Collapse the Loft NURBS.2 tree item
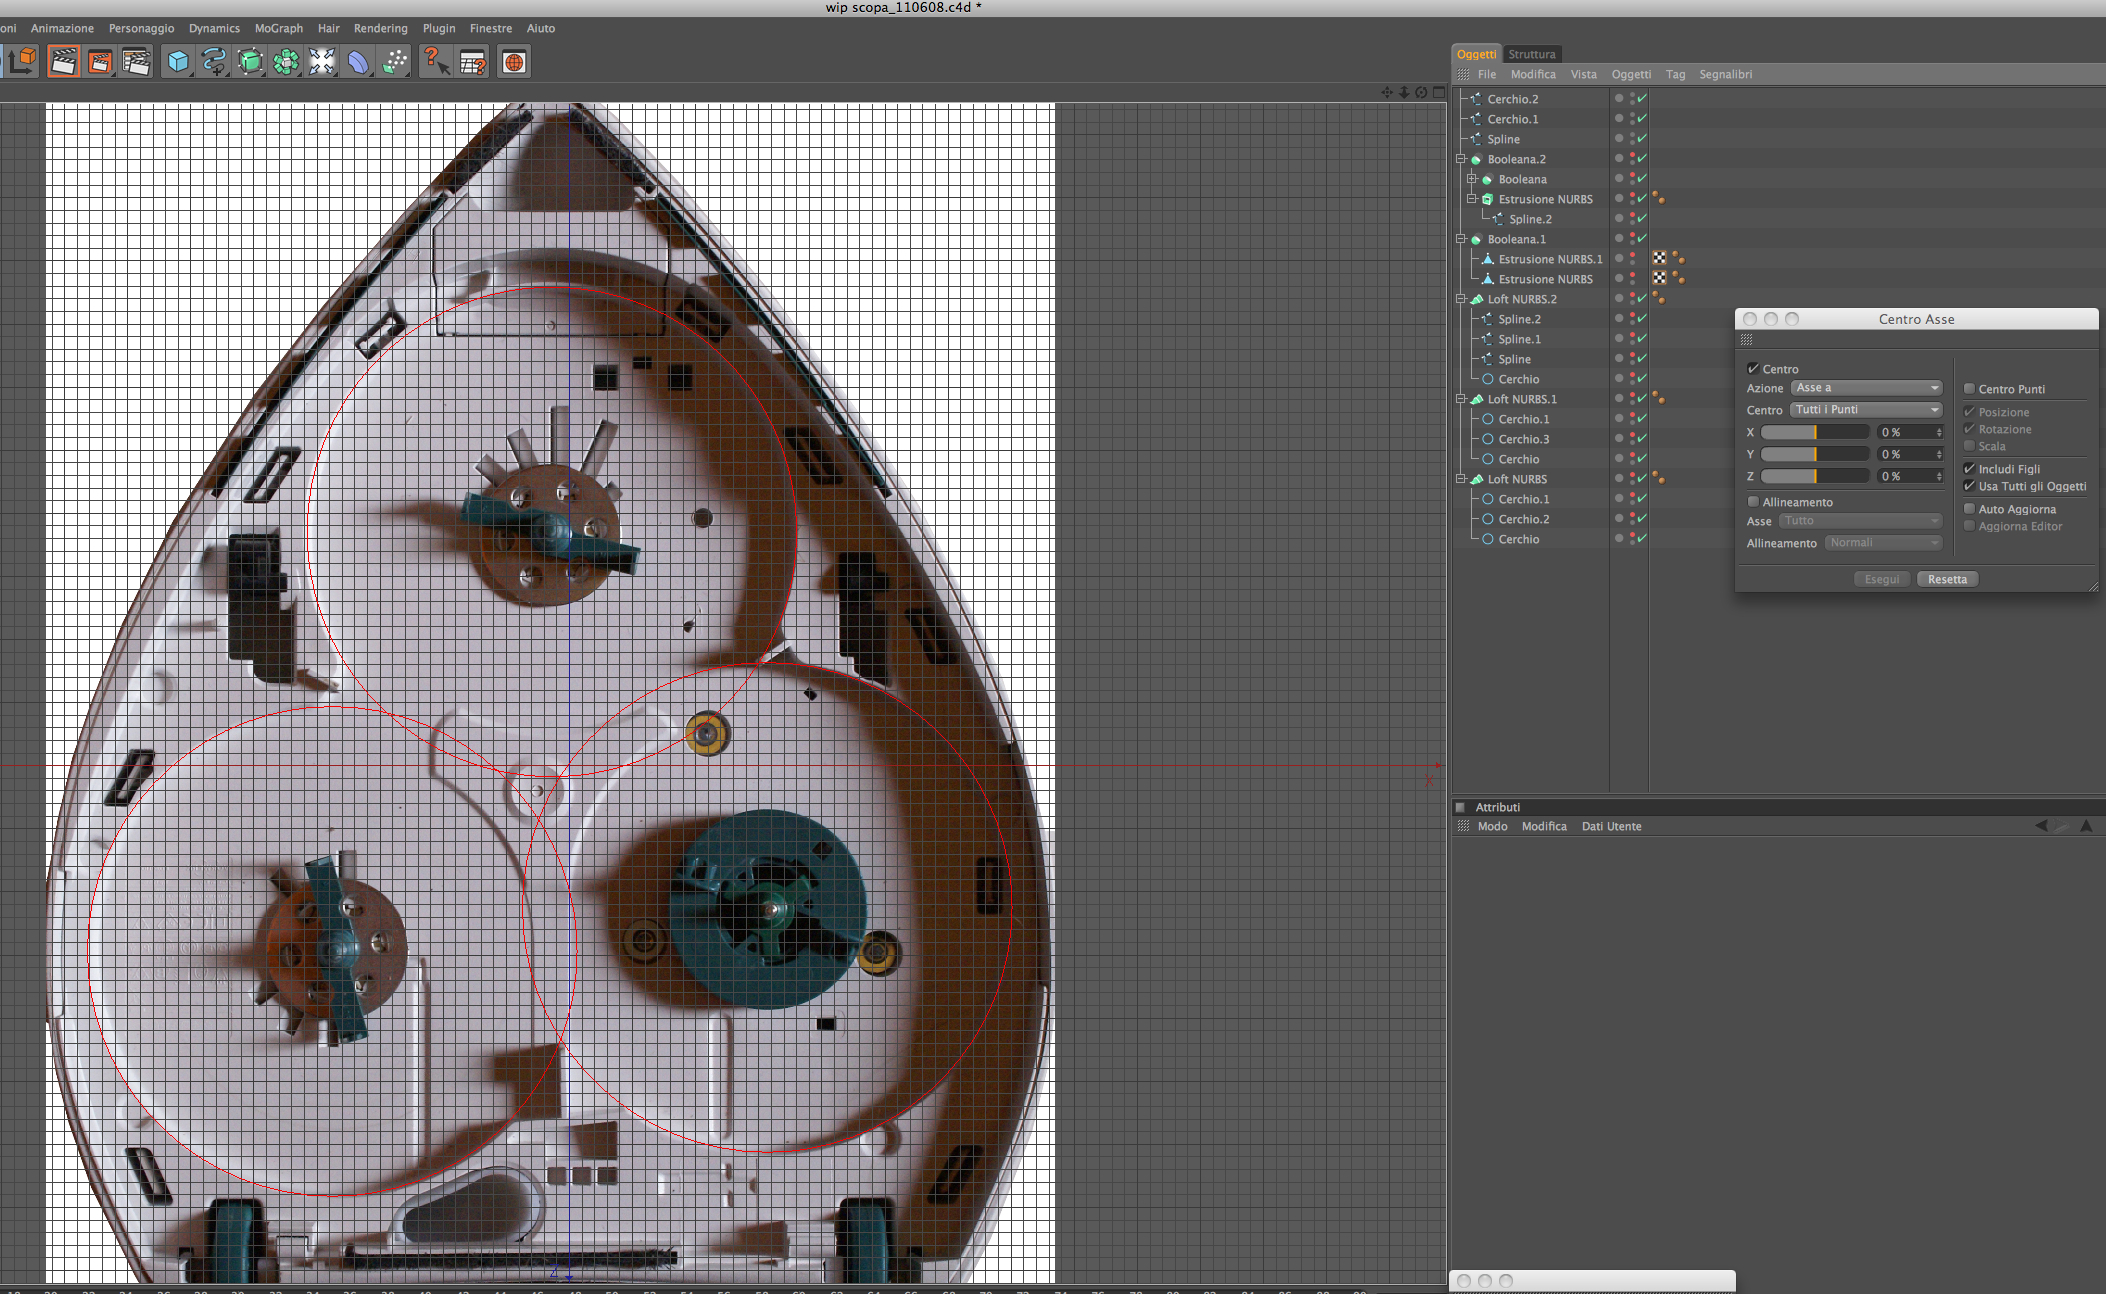 [x=1460, y=299]
